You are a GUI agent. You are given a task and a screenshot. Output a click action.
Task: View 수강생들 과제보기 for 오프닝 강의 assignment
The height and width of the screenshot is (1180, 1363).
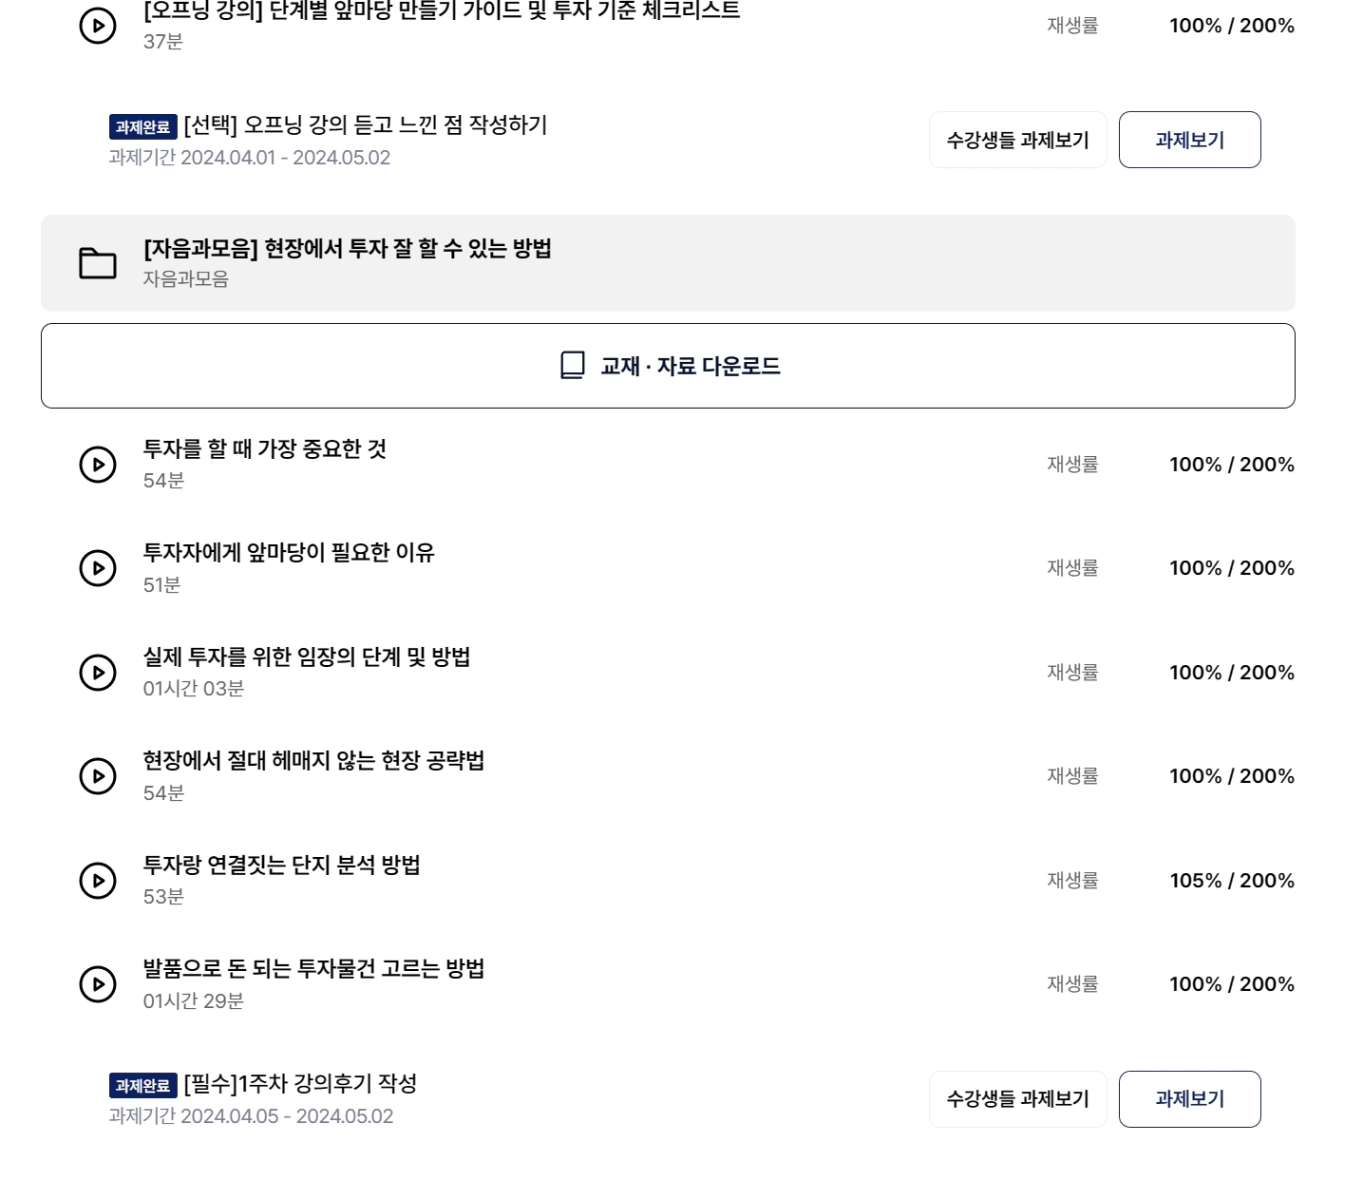click(1017, 140)
